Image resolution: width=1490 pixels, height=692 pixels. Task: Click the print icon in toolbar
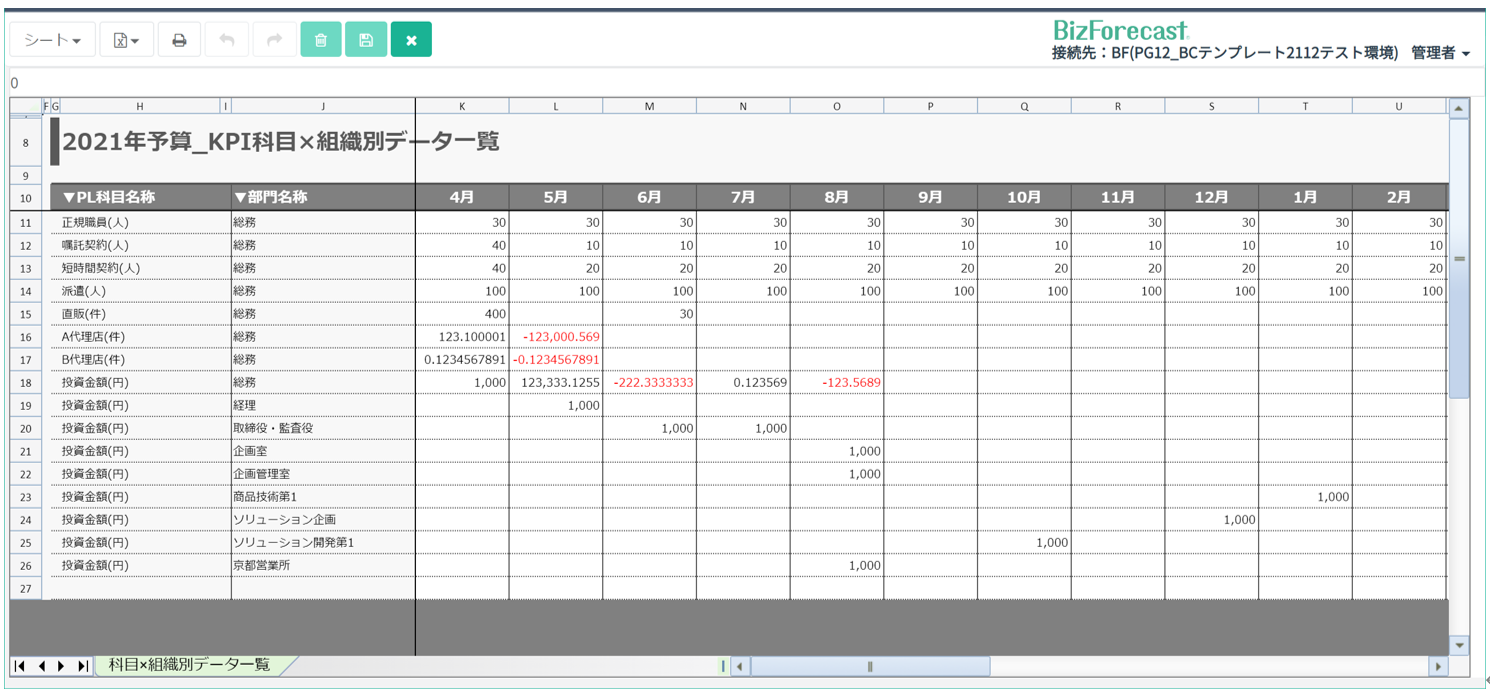tap(179, 40)
